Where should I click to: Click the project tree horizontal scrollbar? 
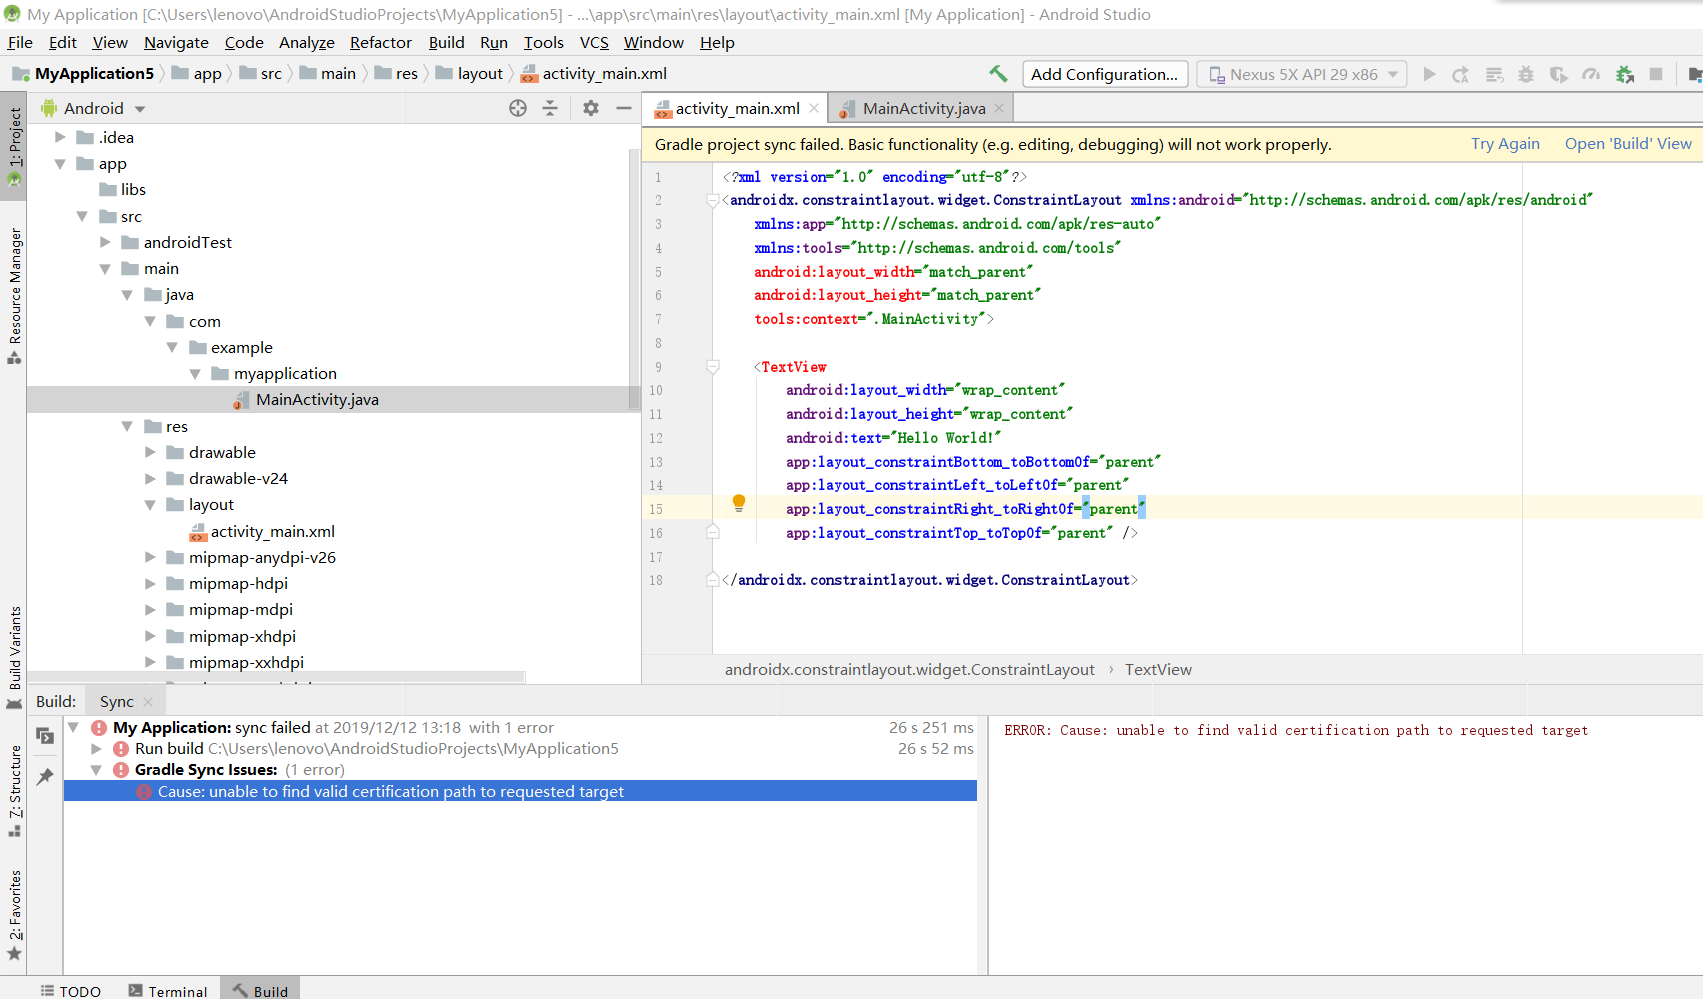point(276,677)
